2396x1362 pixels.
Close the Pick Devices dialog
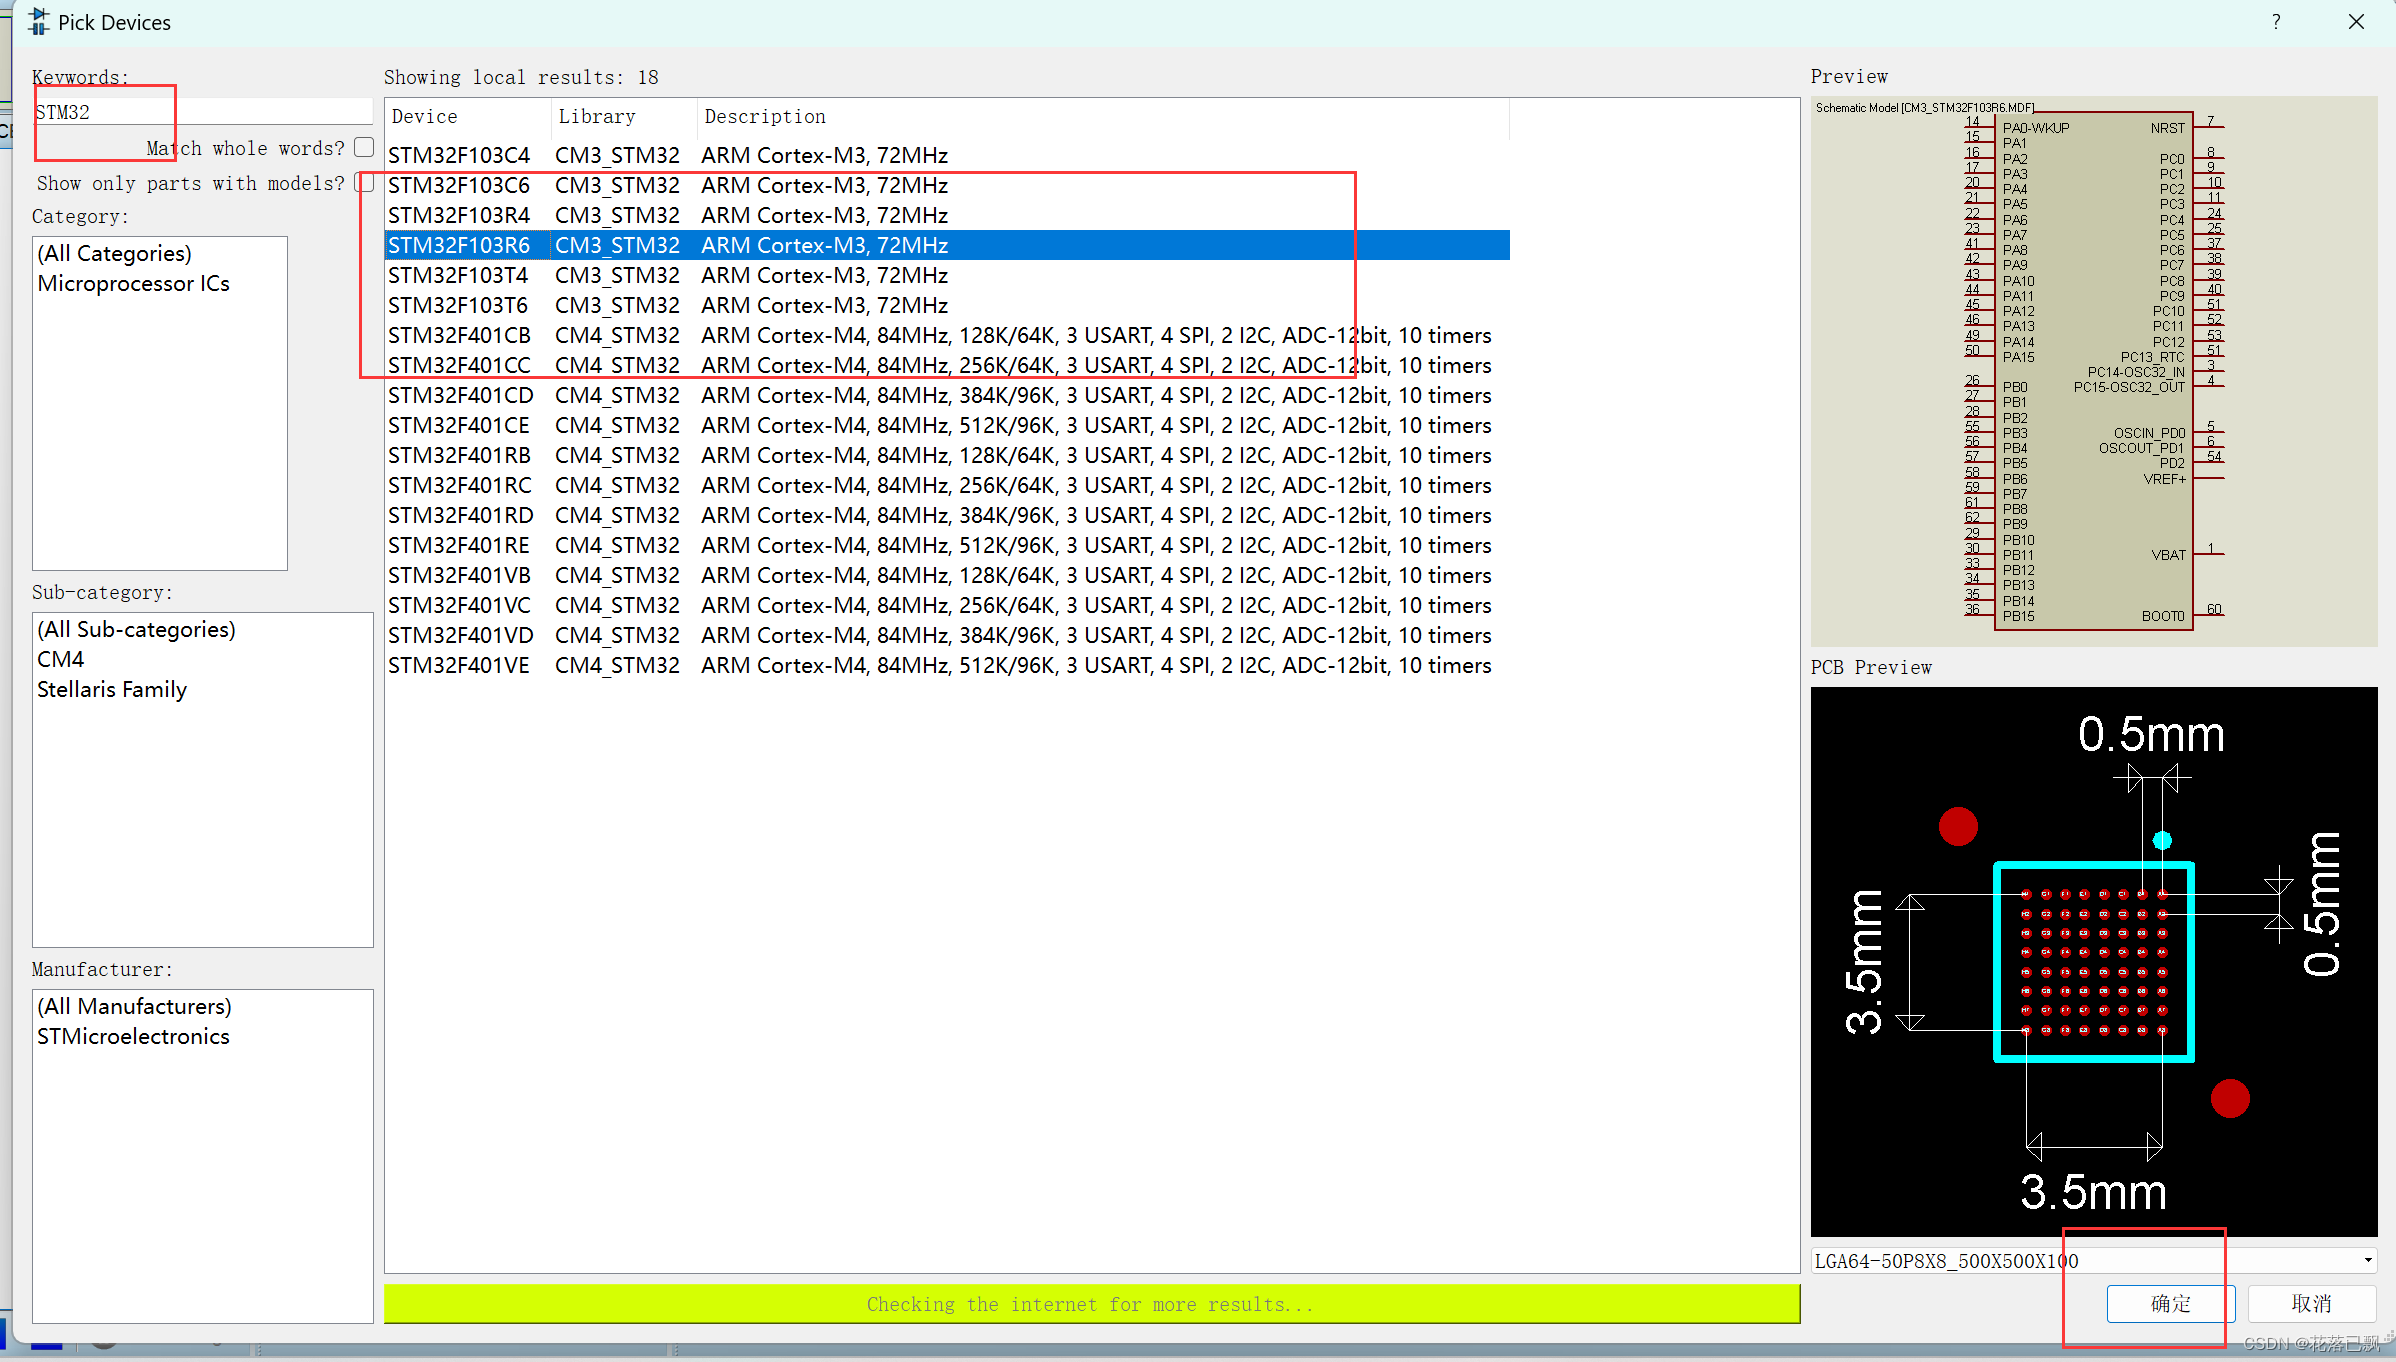(2356, 22)
